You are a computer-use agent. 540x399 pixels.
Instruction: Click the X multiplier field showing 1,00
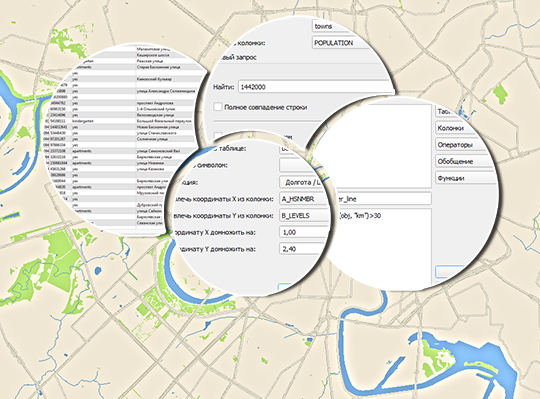(x=303, y=232)
